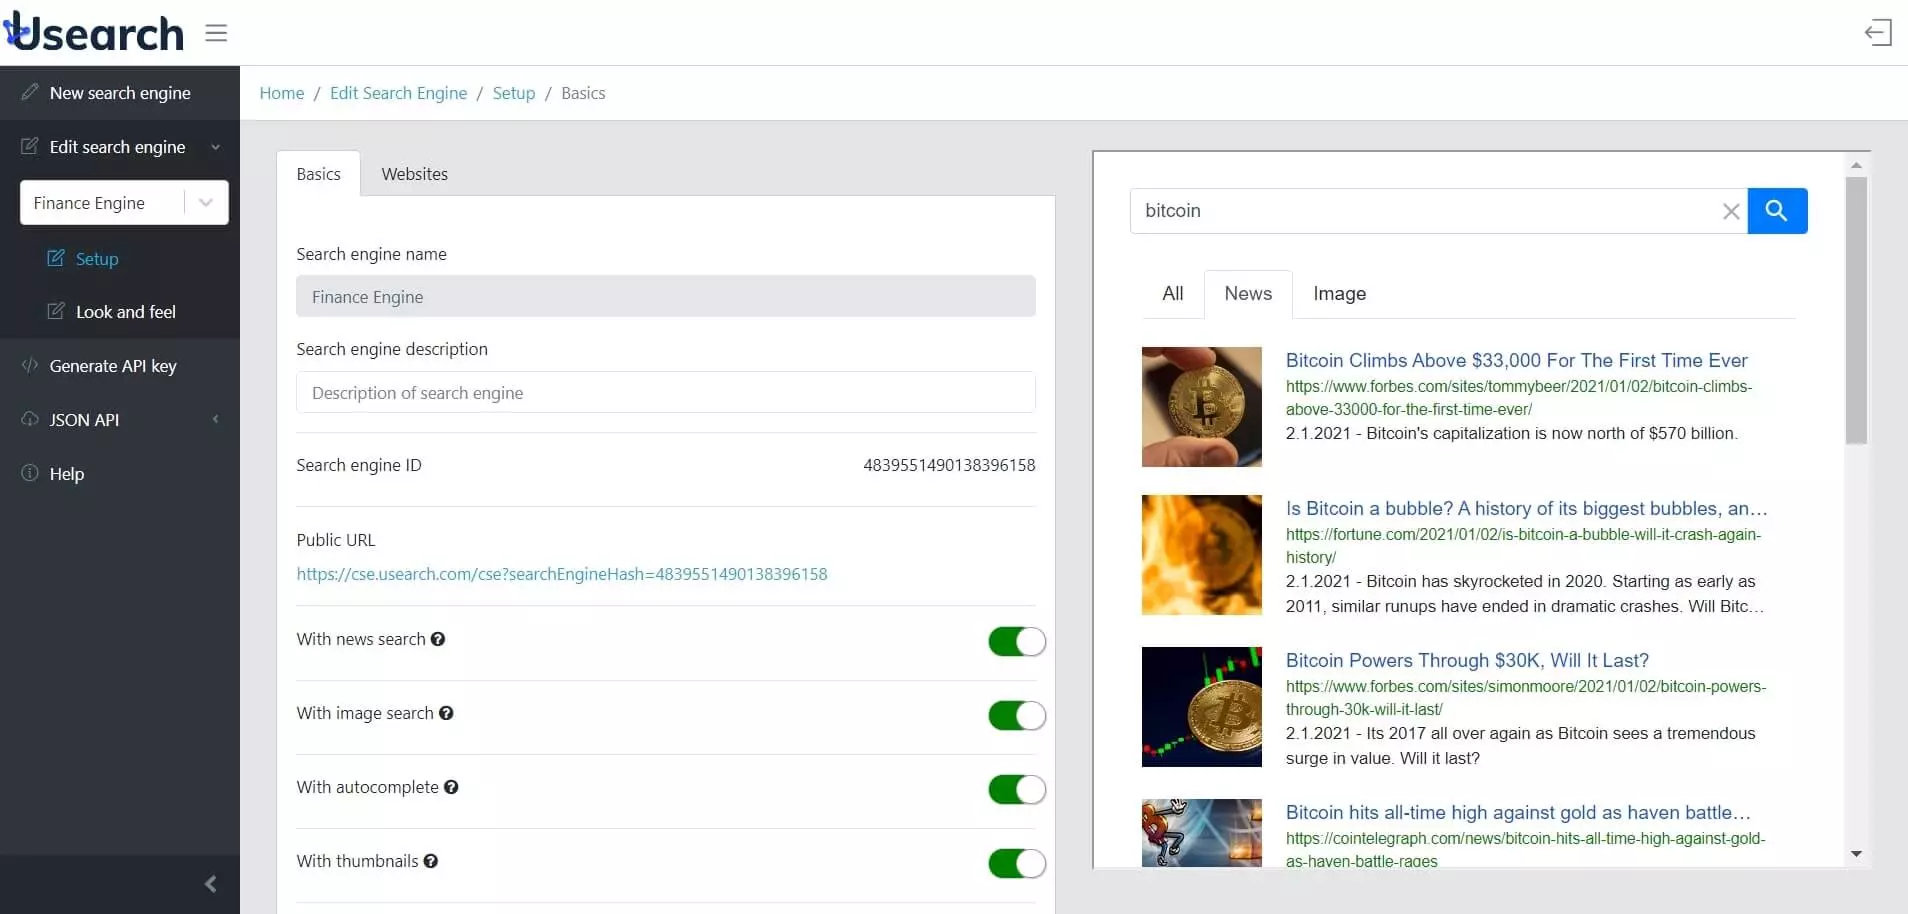Viewport: 1908px width, 914px height.
Task: Navigate to Home via the breadcrumb
Action: click(282, 92)
